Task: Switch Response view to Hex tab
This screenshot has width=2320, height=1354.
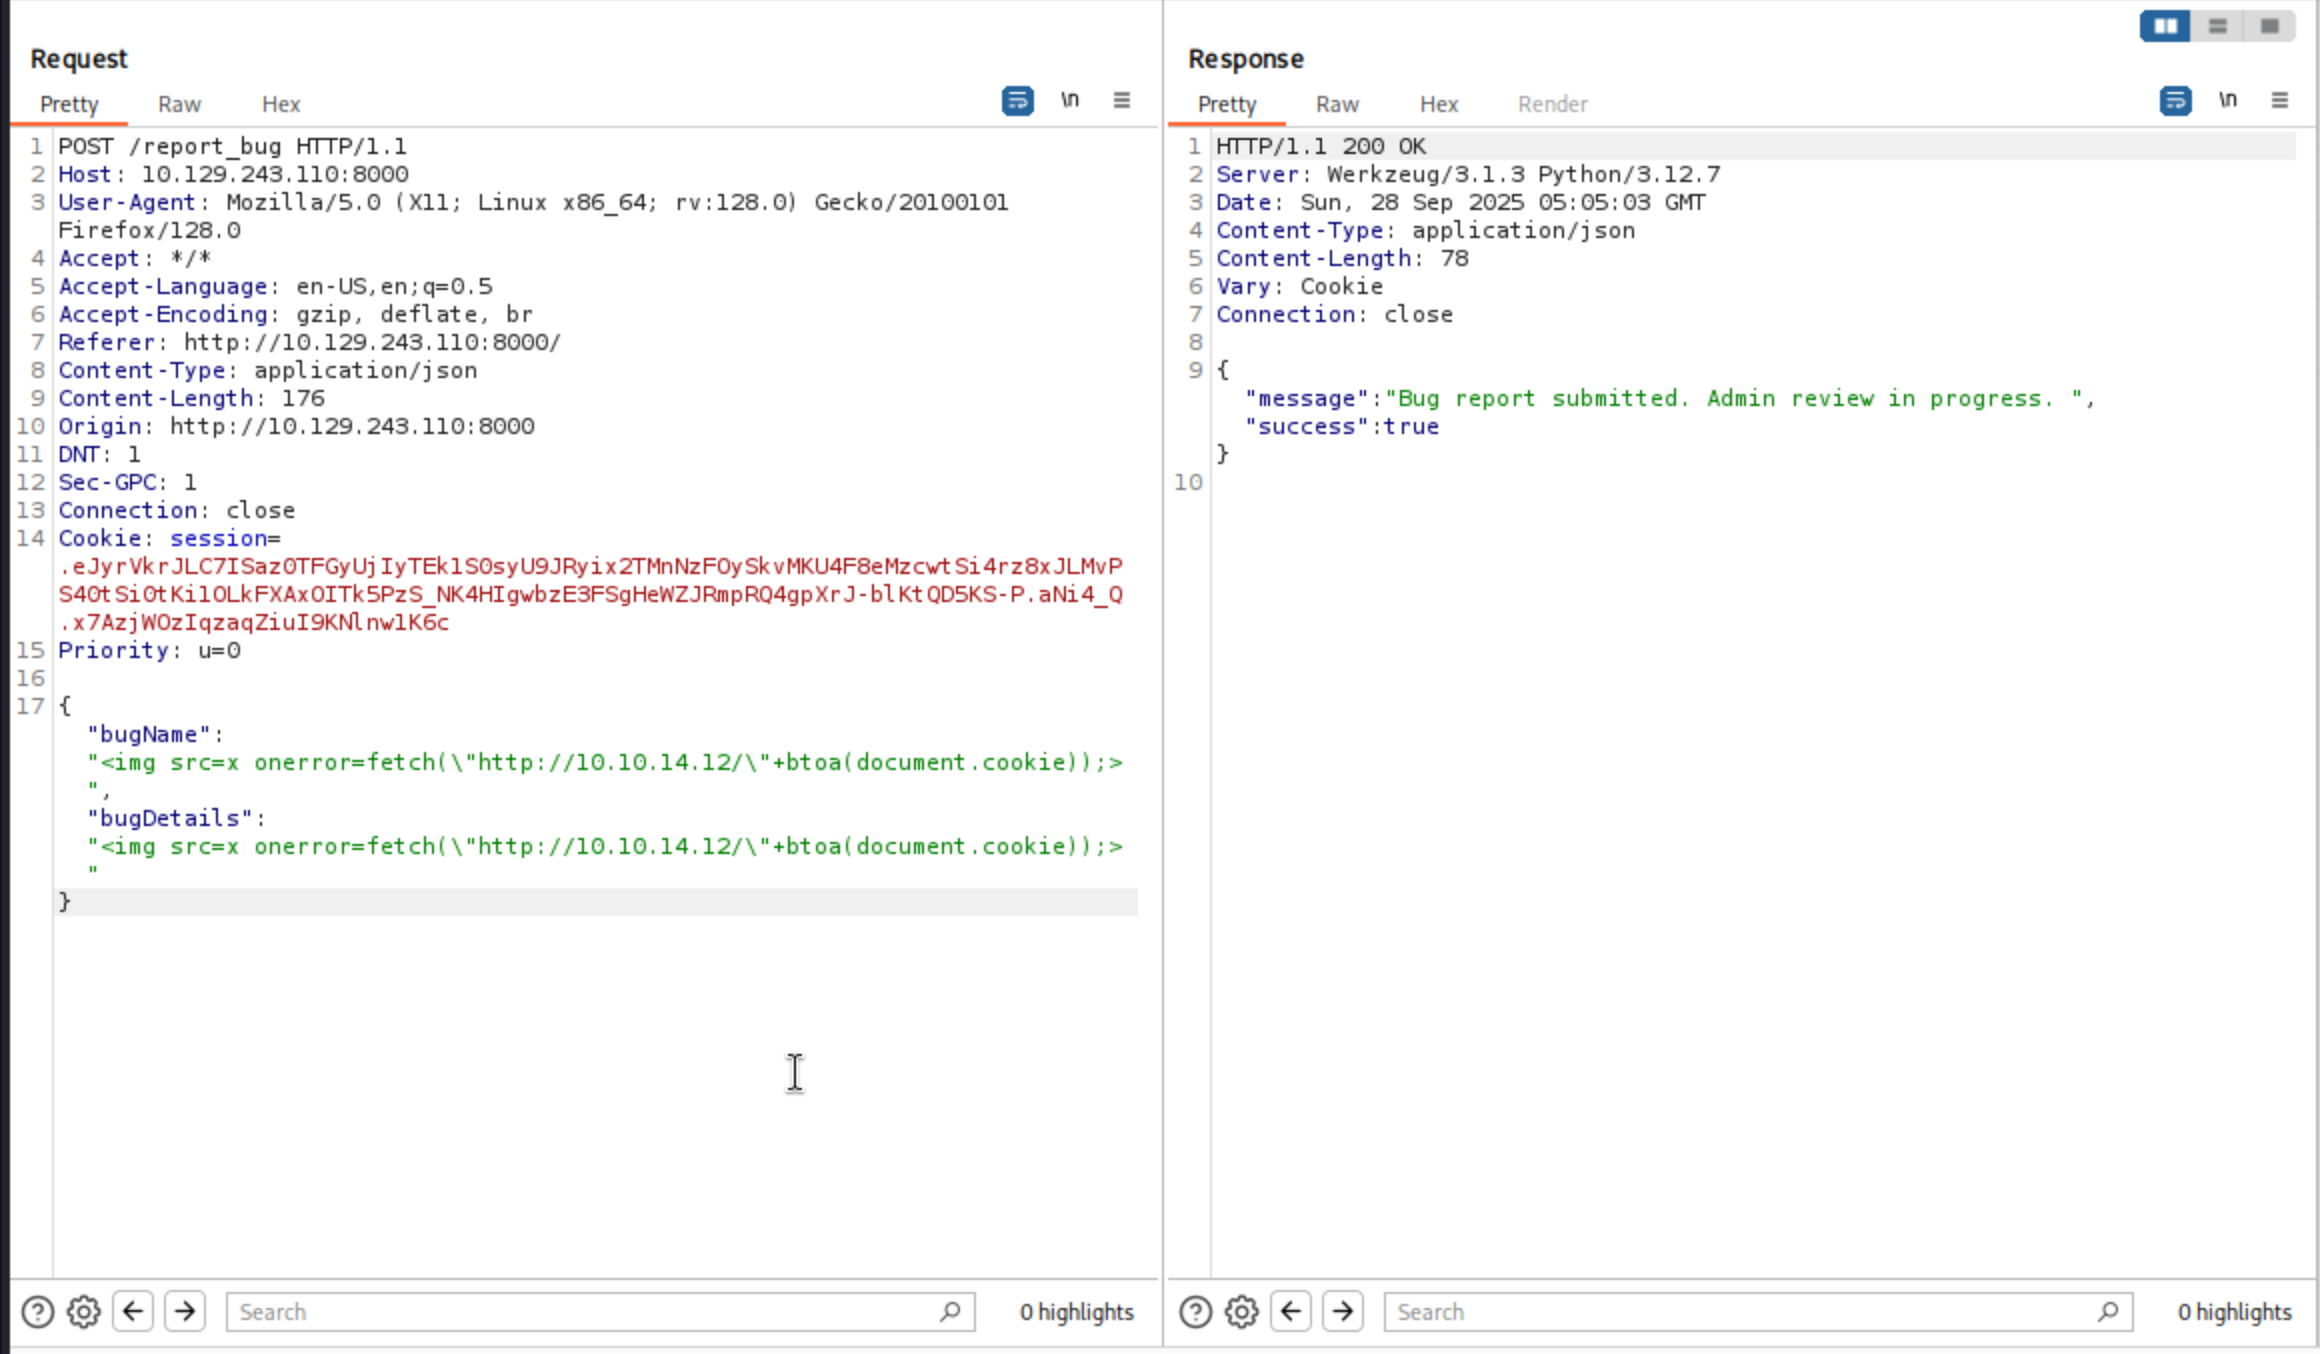Action: pos(1438,104)
